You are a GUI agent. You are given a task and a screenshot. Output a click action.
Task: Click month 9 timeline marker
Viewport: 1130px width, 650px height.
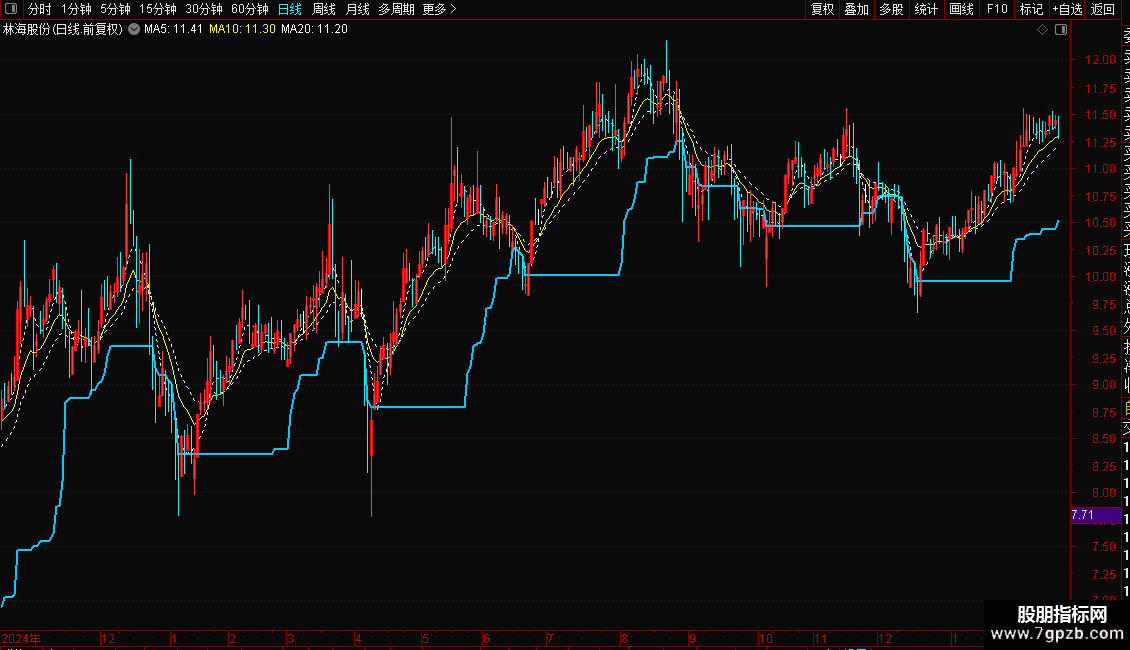click(692, 638)
